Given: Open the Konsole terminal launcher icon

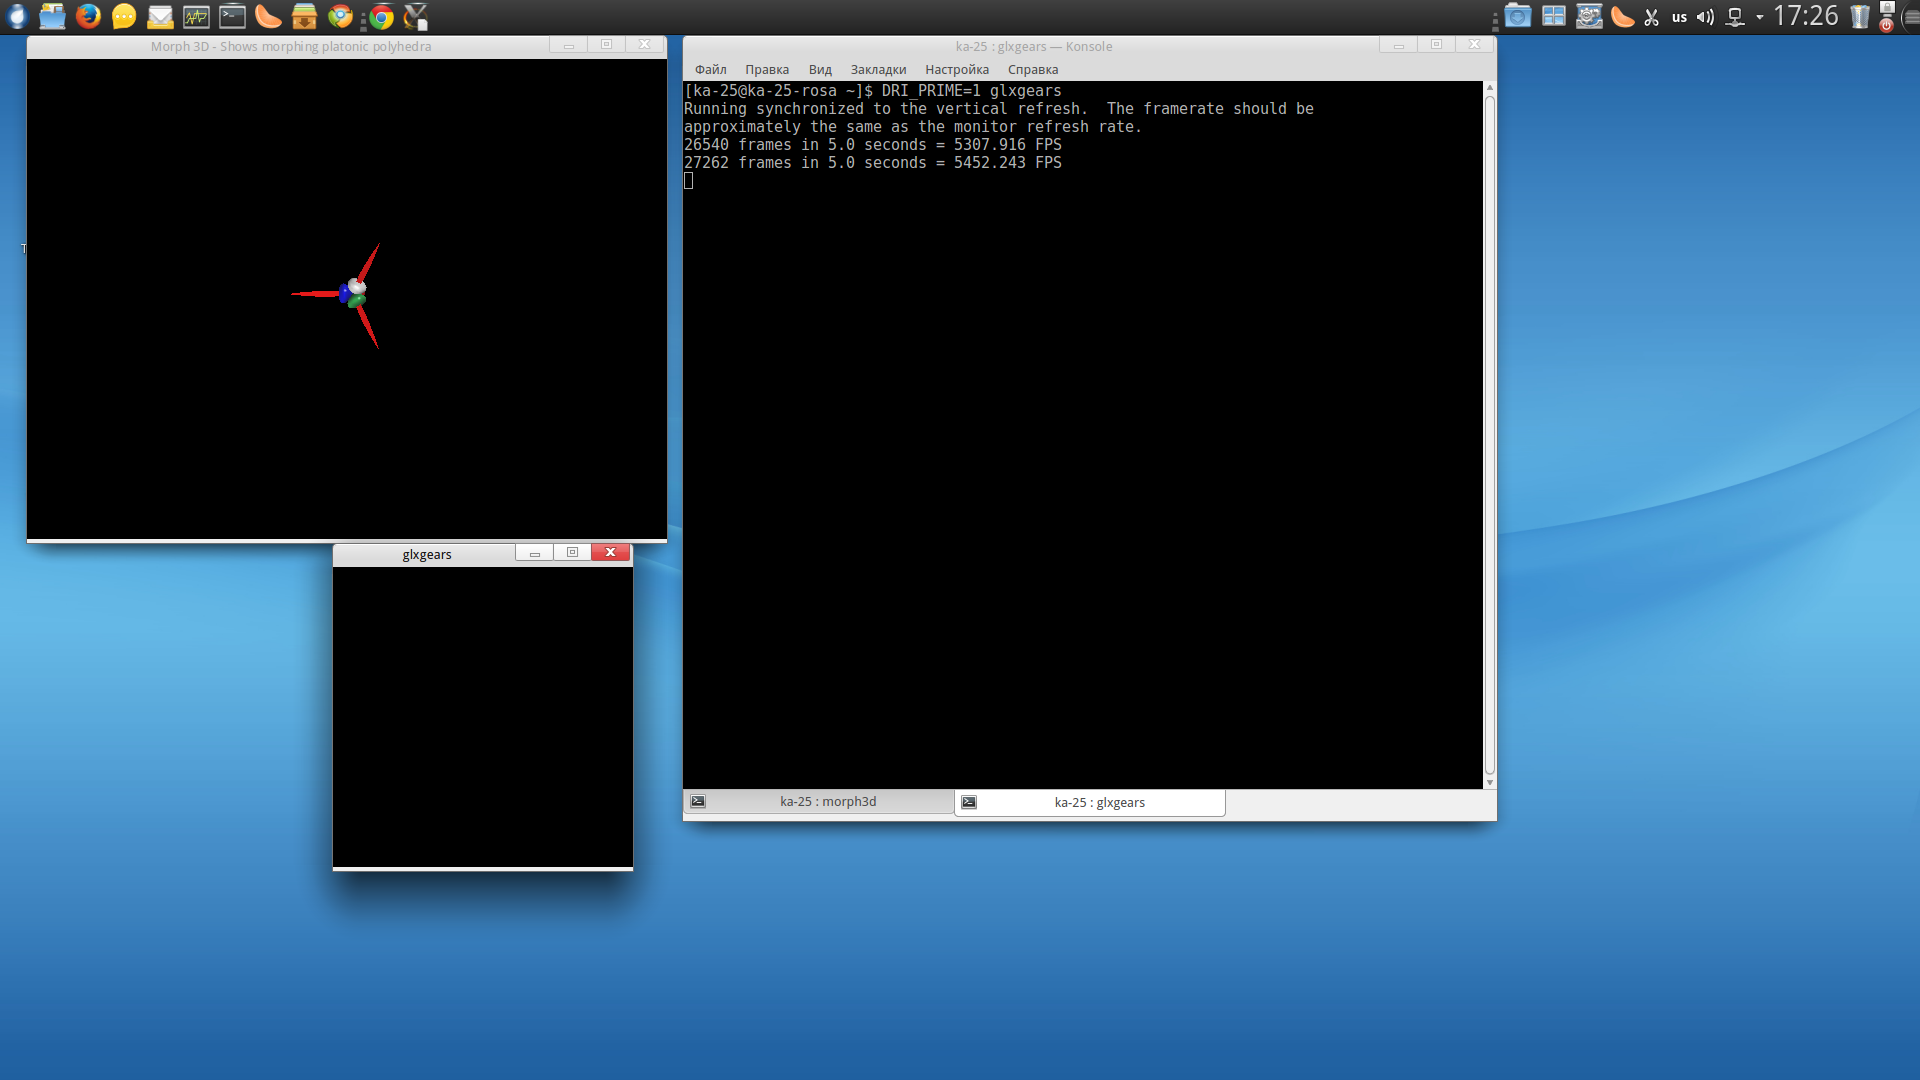Looking at the screenshot, I should click(x=232, y=16).
